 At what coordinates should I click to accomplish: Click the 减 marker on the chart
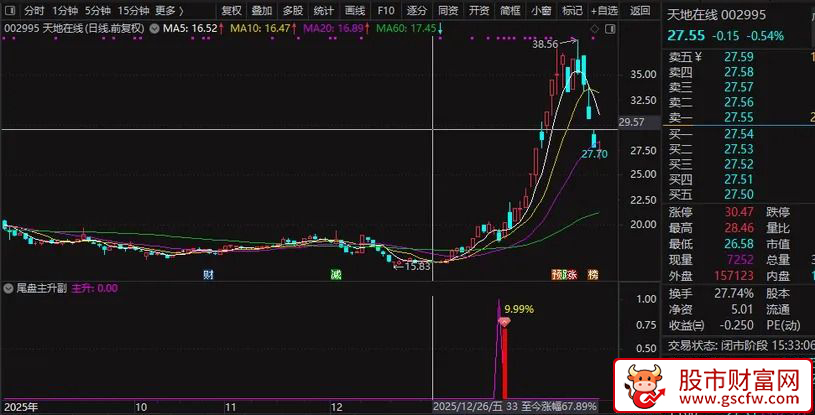pyautogui.click(x=336, y=275)
